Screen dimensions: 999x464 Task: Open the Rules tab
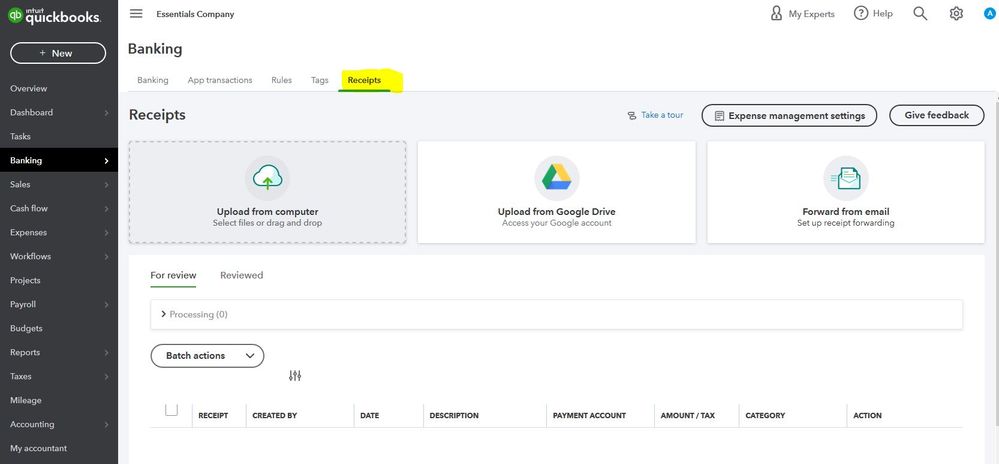[282, 80]
